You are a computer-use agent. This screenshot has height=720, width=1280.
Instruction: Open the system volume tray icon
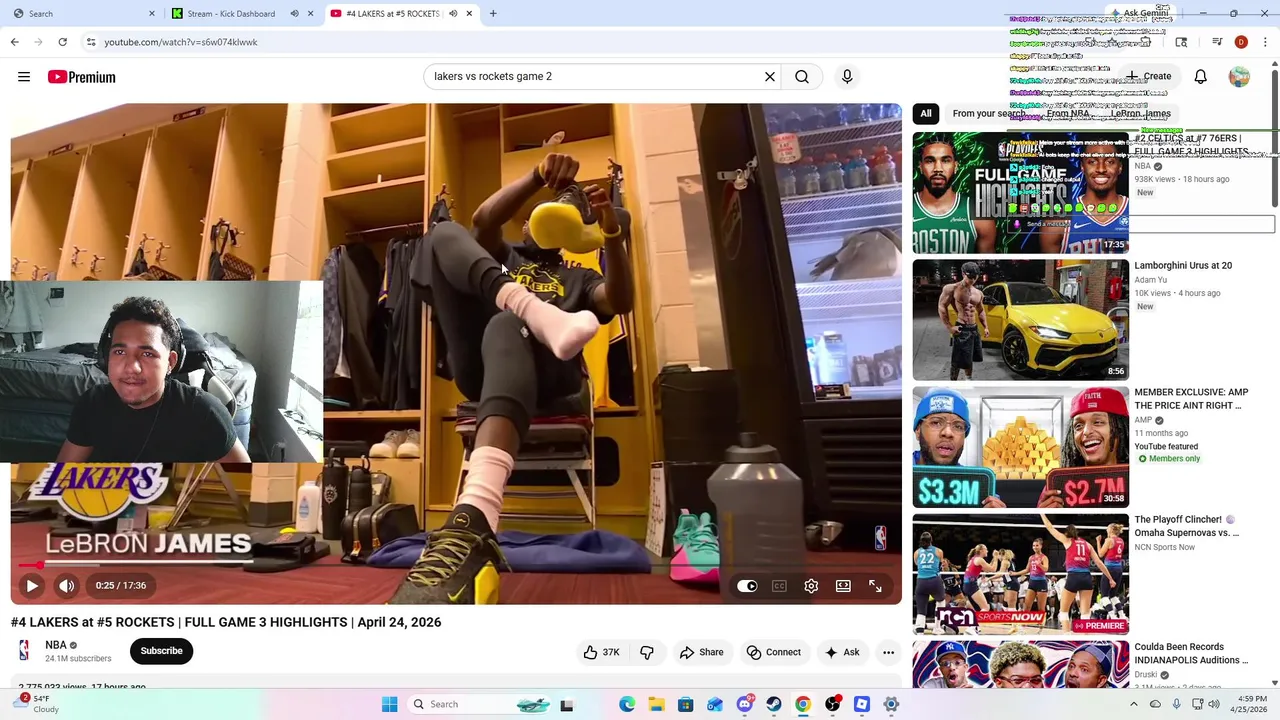tap(1214, 704)
